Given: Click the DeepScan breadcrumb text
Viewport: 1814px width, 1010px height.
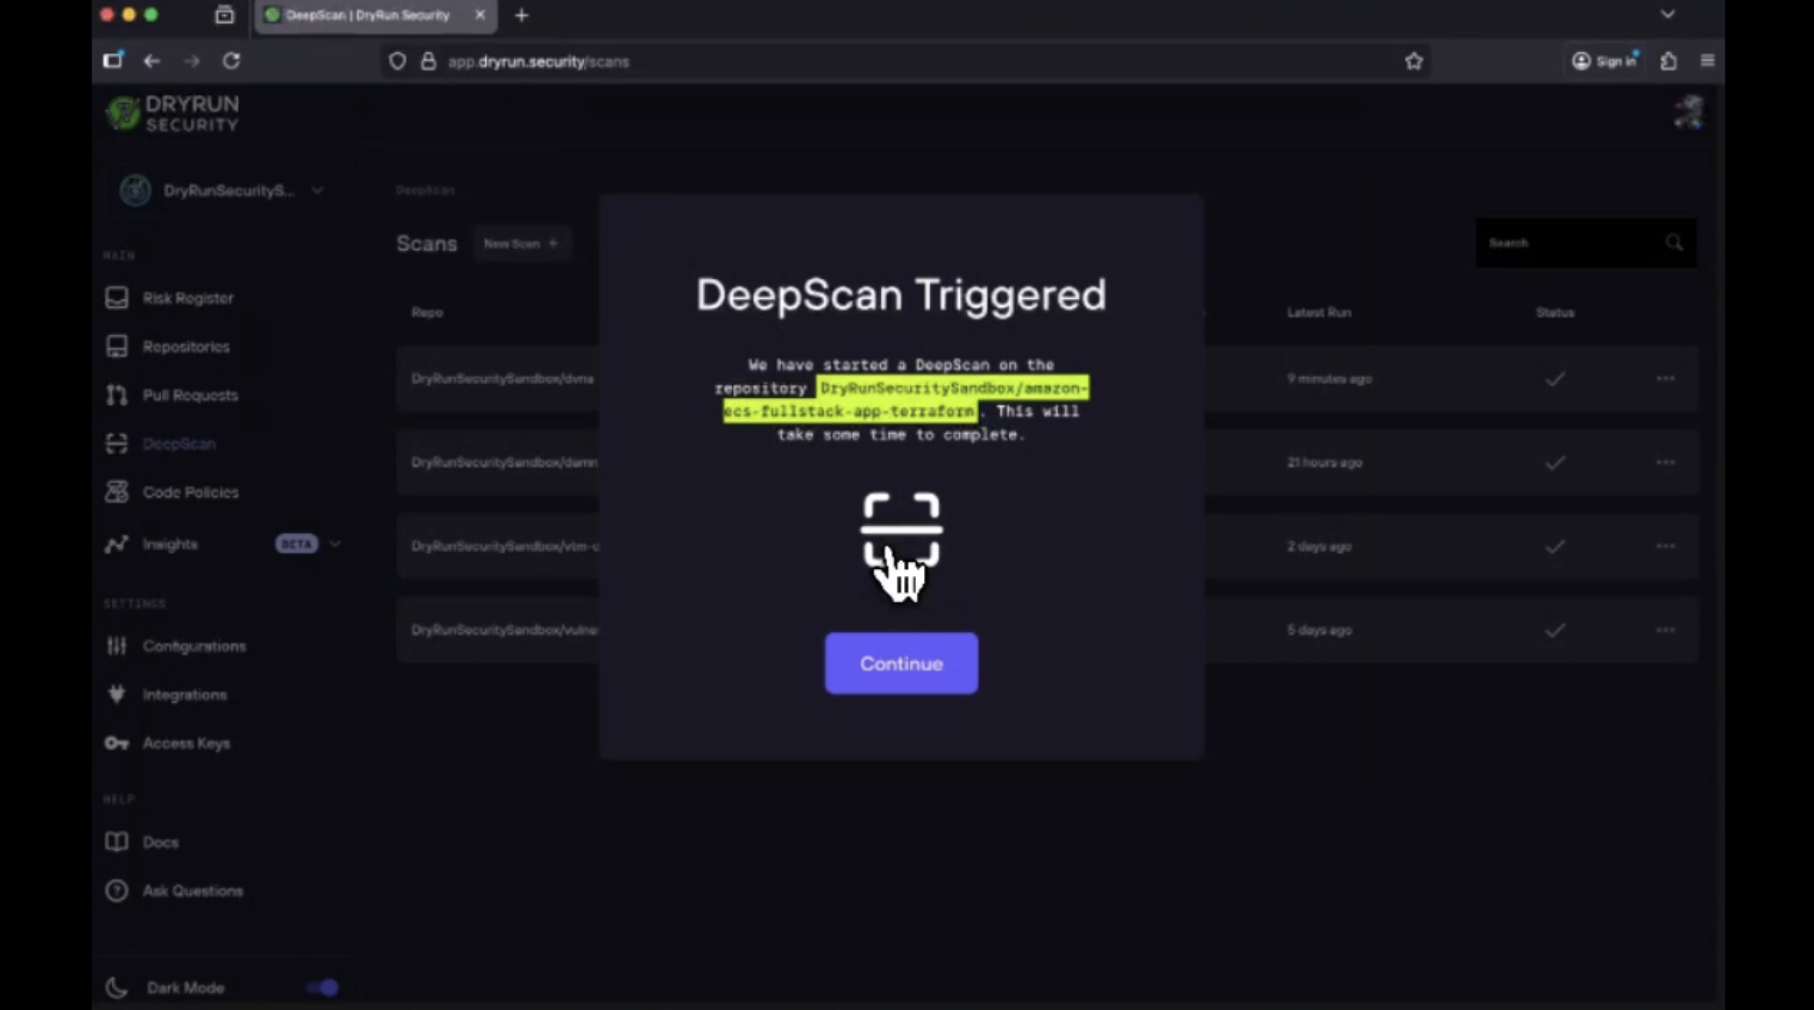Looking at the screenshot, I should 425,190.
